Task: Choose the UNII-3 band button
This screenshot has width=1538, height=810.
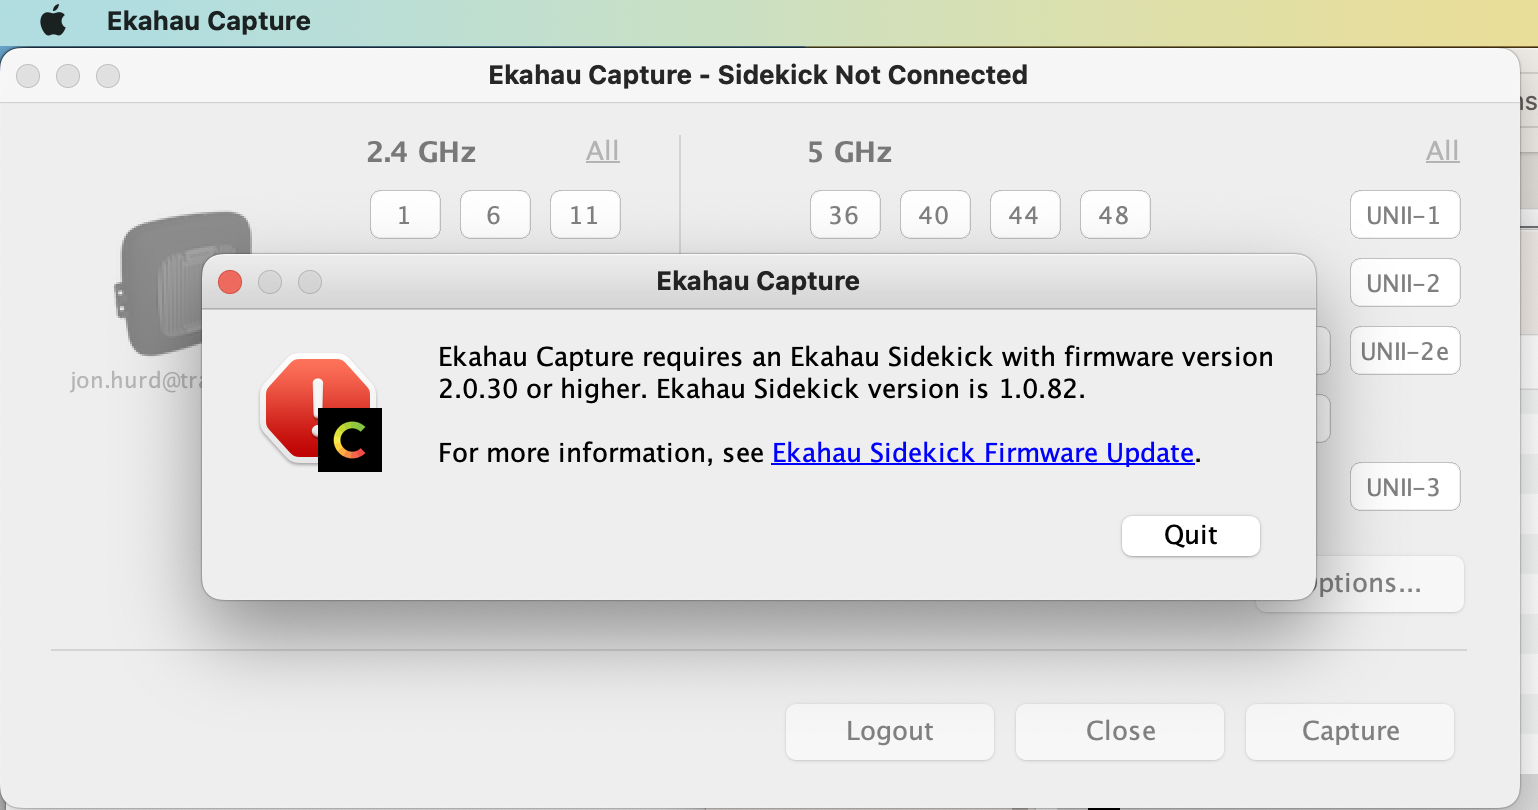Action: tap(1404, 487)
